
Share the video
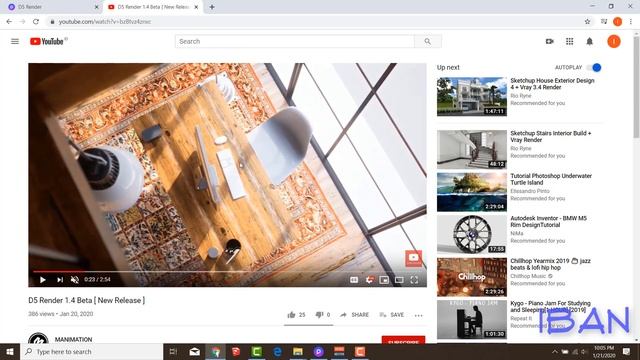354,315
